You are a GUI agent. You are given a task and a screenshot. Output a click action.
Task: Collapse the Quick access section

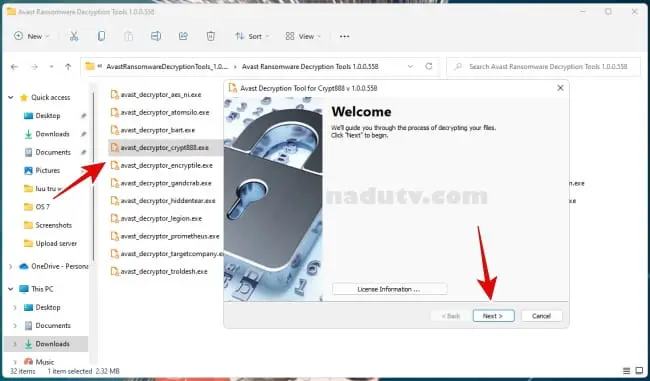point(11,97)
